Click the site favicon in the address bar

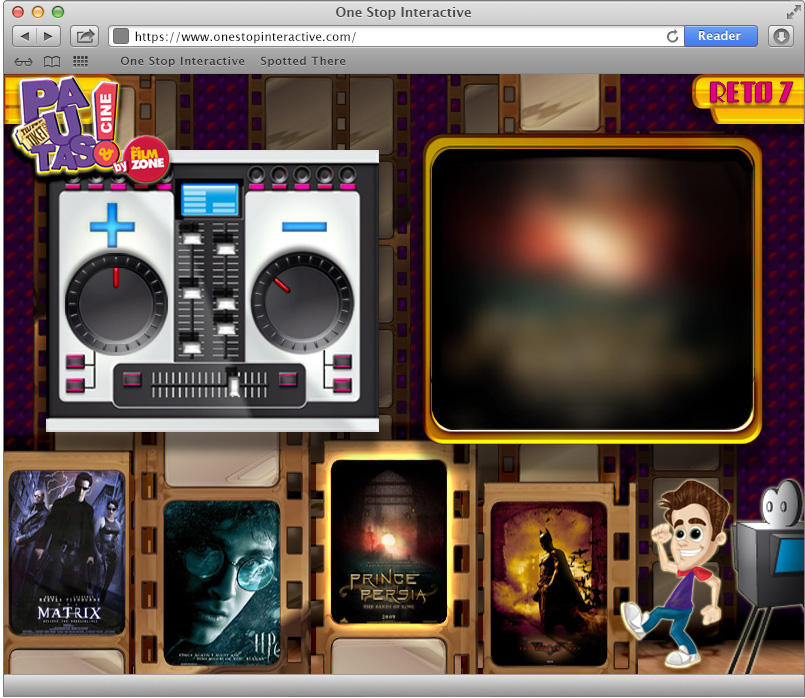coord(121,36)
